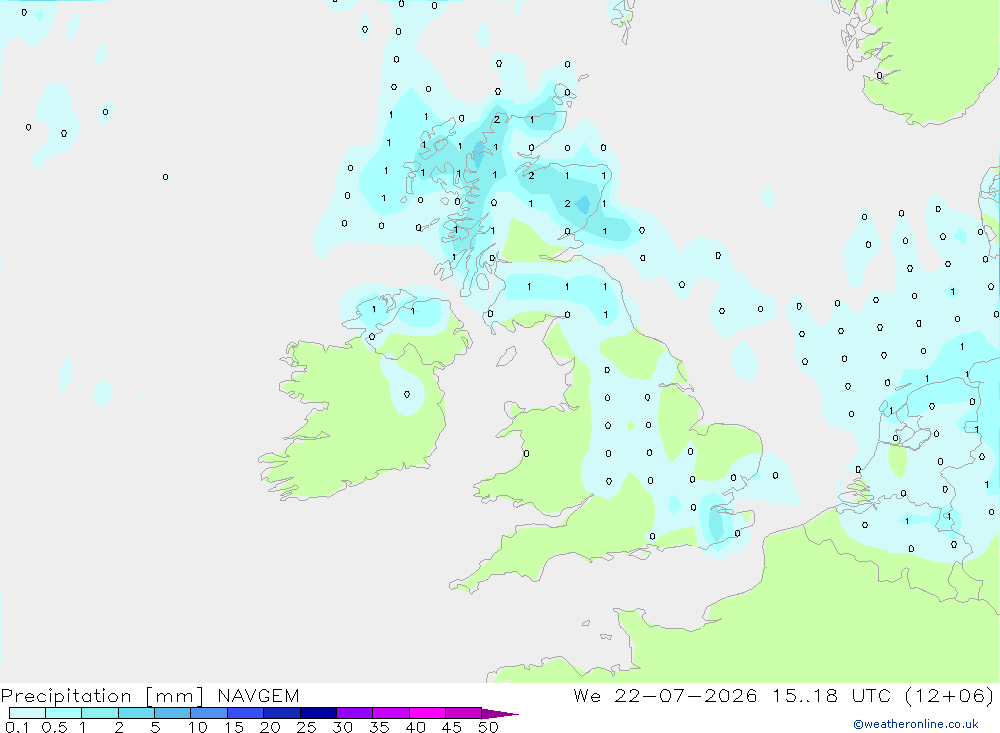Select the 35 to 40 mm legend swatch
This screenshot has width=1000, height=733.
pos(391,713)
